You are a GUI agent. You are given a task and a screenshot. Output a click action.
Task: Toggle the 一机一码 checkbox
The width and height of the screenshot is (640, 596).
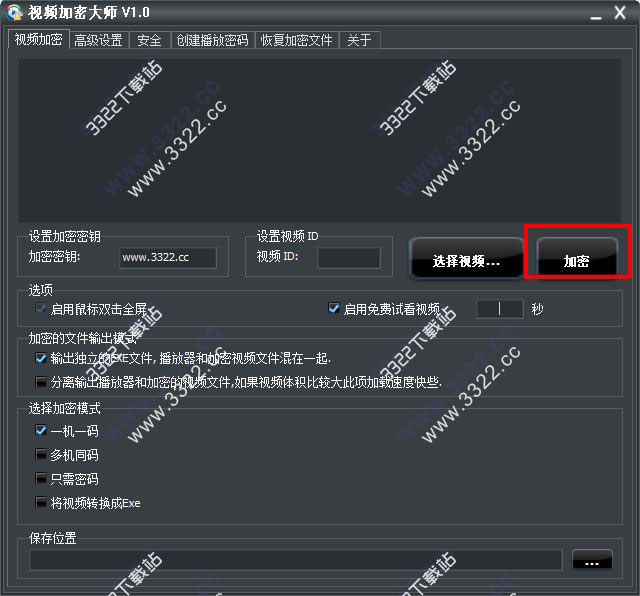(41, 430)
